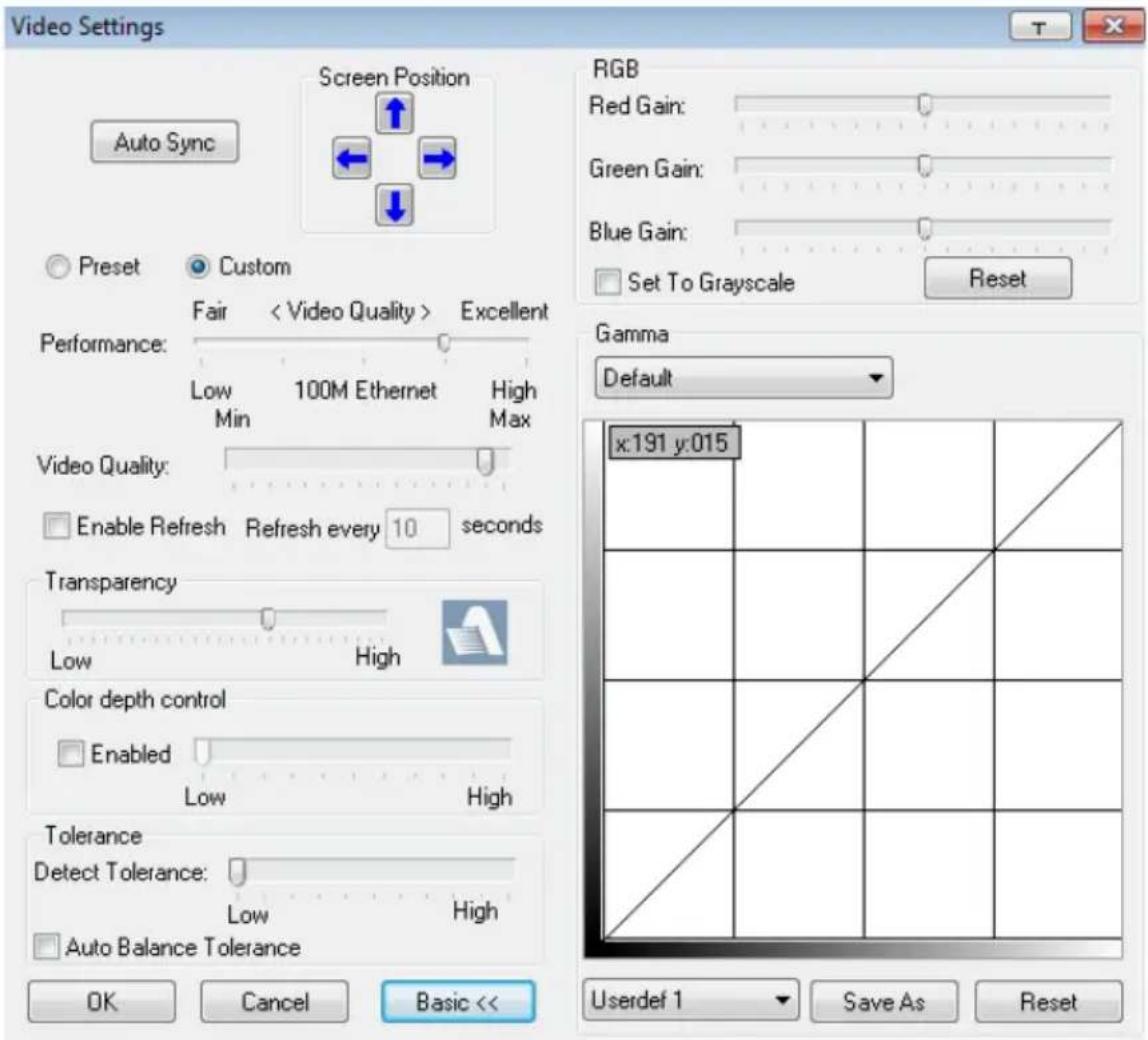Enable the Enable Refresh checkbox

pyautogui.click(x=56, y=526)
